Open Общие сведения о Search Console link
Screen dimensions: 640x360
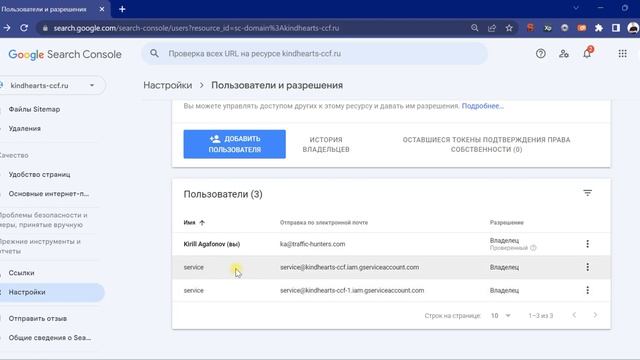point(49,338)
